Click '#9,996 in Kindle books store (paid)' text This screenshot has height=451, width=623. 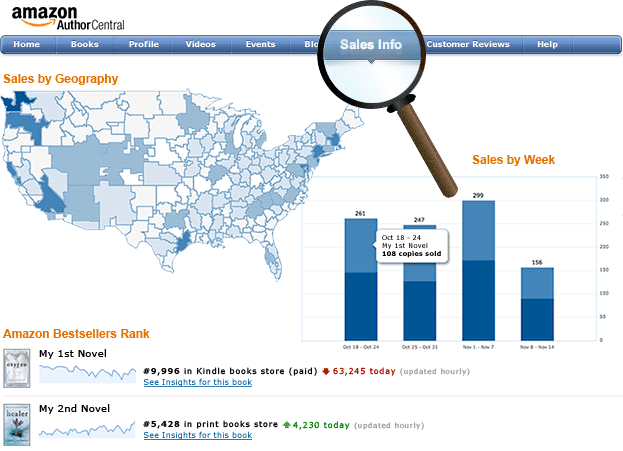pyautogui.click(x=230, y=371)
